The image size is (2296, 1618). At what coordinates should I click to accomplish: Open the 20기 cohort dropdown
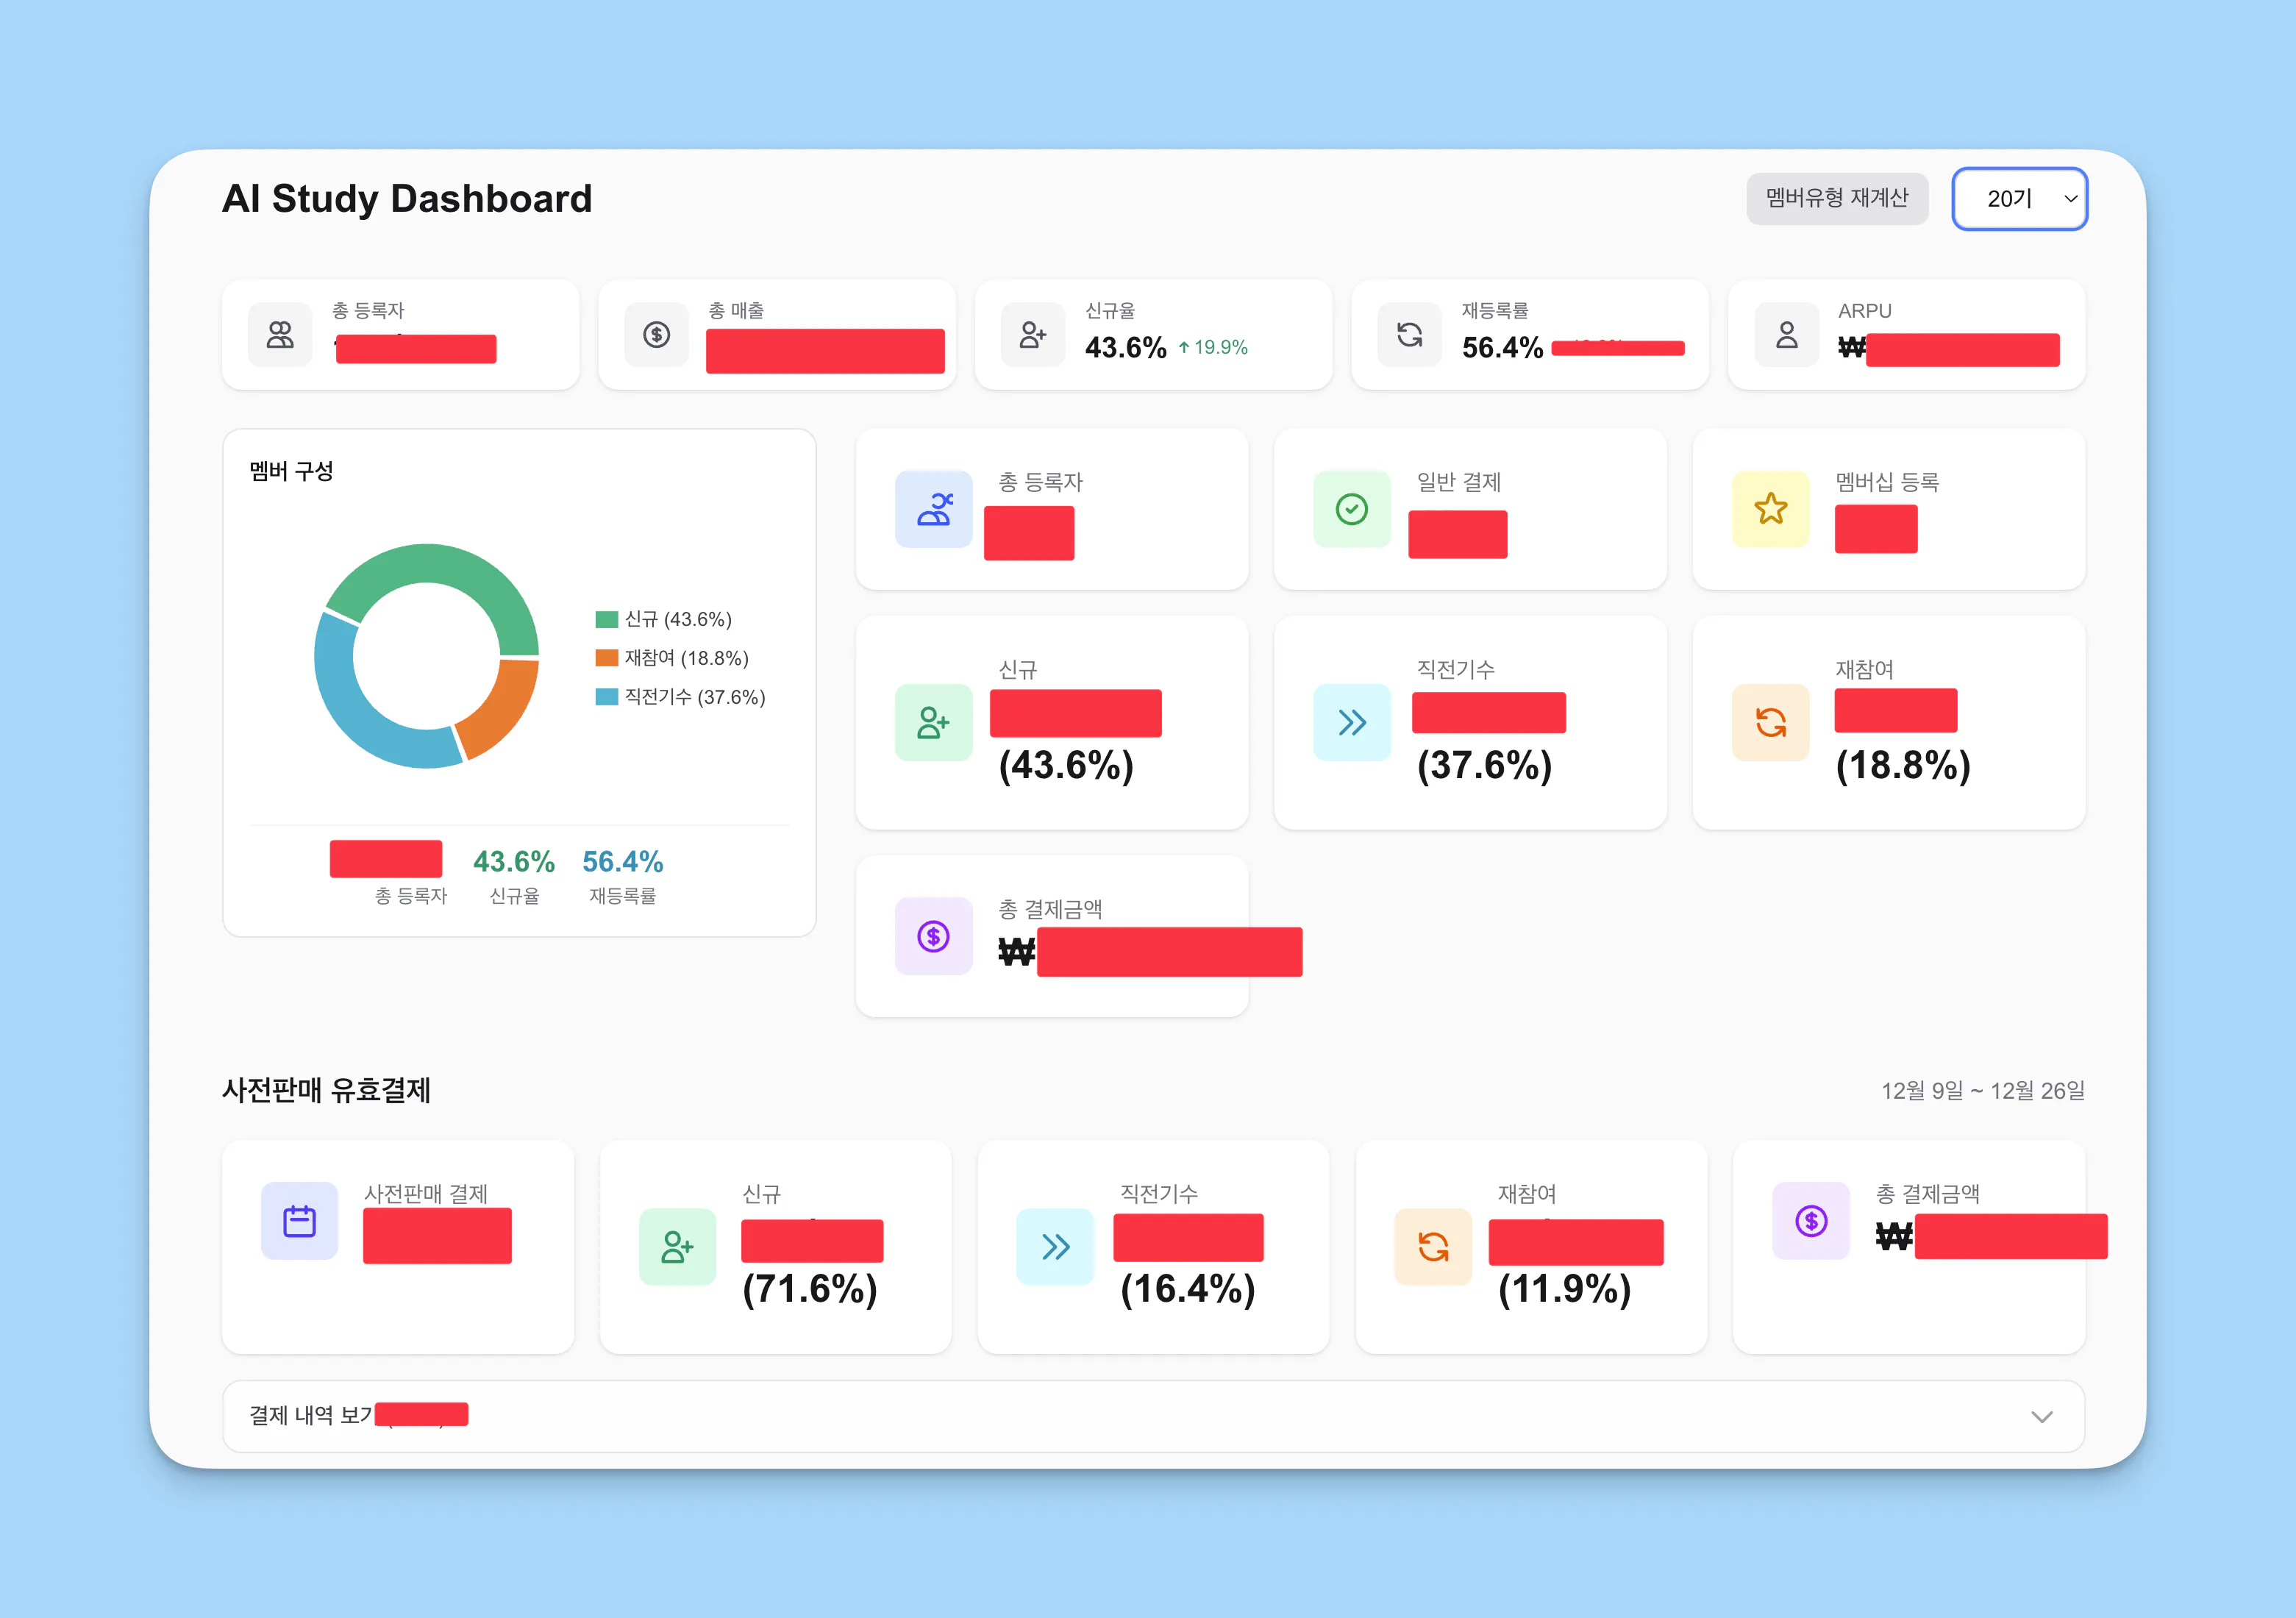pyautogui.click(x=2019, y=199)
